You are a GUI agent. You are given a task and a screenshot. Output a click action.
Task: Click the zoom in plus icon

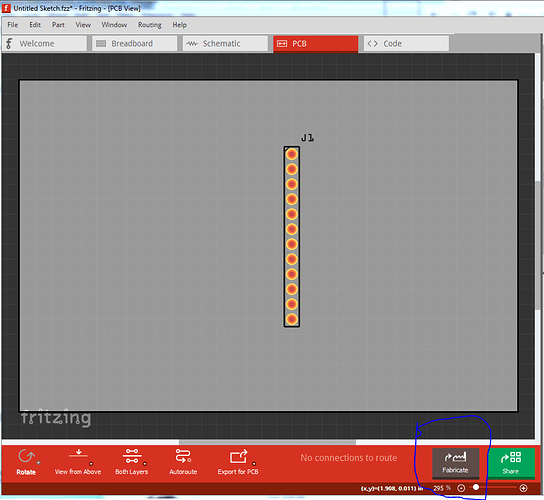click(524, 488)
